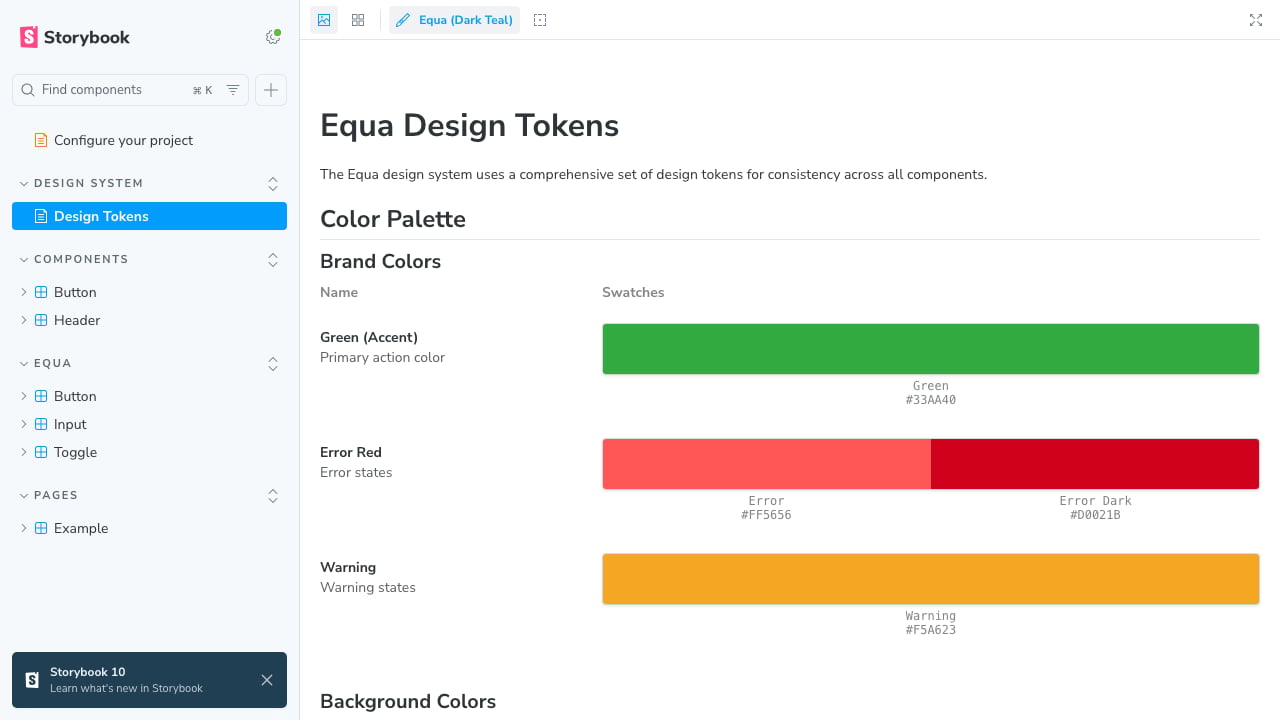
Task: Click the Swatches column header
Action: point(633,293)
